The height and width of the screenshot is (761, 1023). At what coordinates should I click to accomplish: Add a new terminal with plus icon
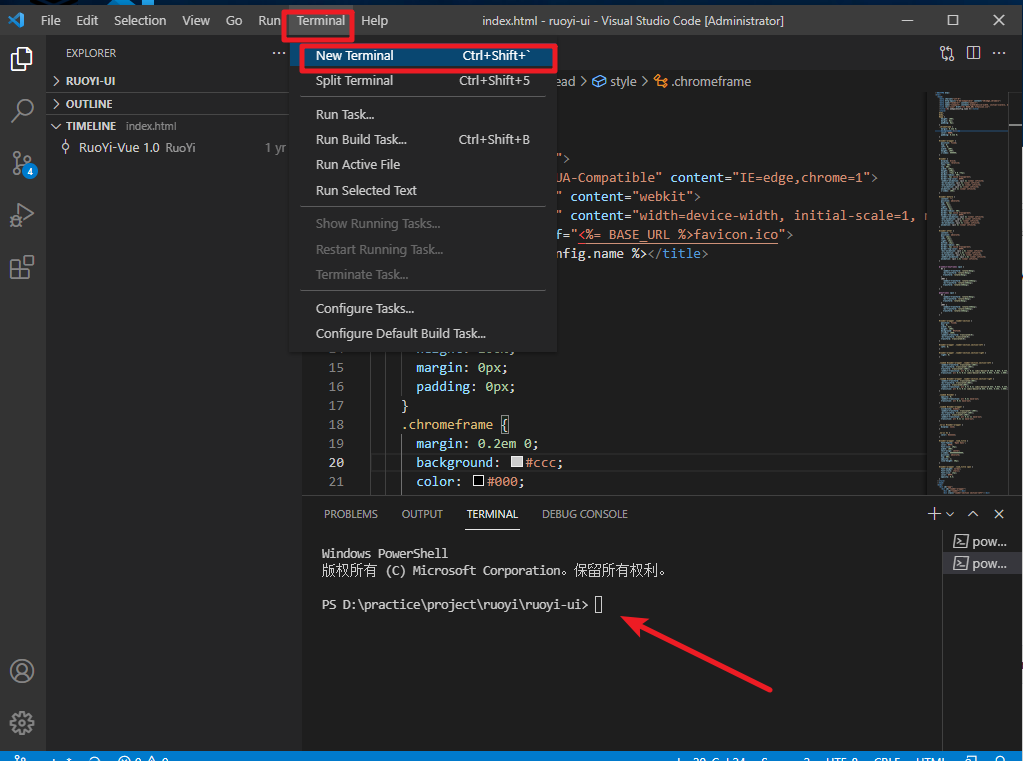(934, 514)
